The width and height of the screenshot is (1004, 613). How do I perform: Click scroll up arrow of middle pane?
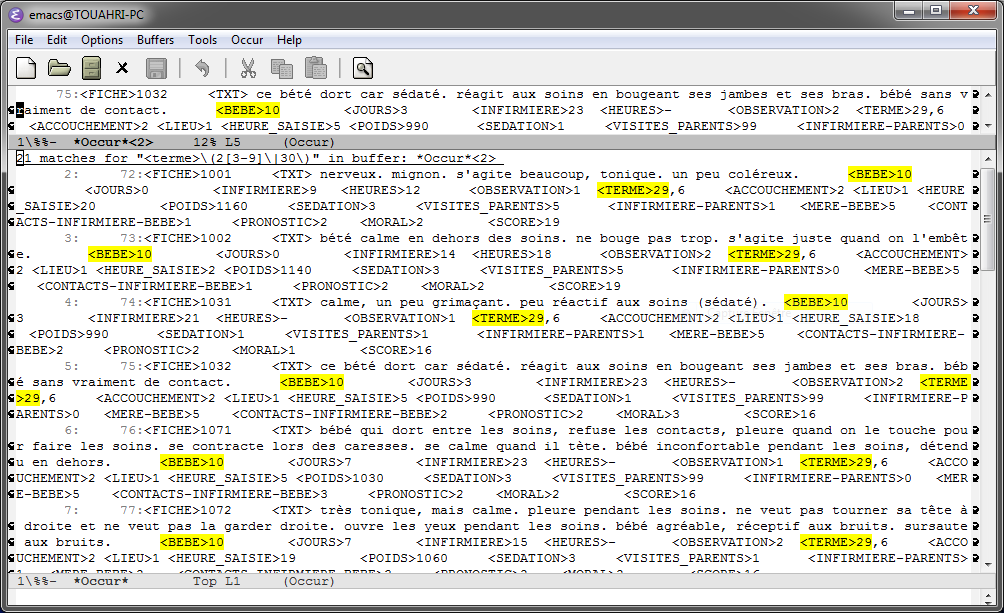pos(988,158)
